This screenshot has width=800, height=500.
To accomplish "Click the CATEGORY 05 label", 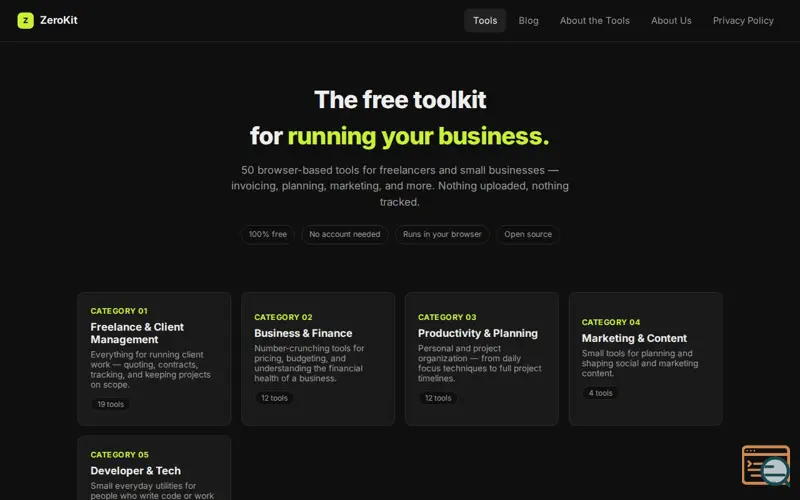I will click(x=119, y=455).
